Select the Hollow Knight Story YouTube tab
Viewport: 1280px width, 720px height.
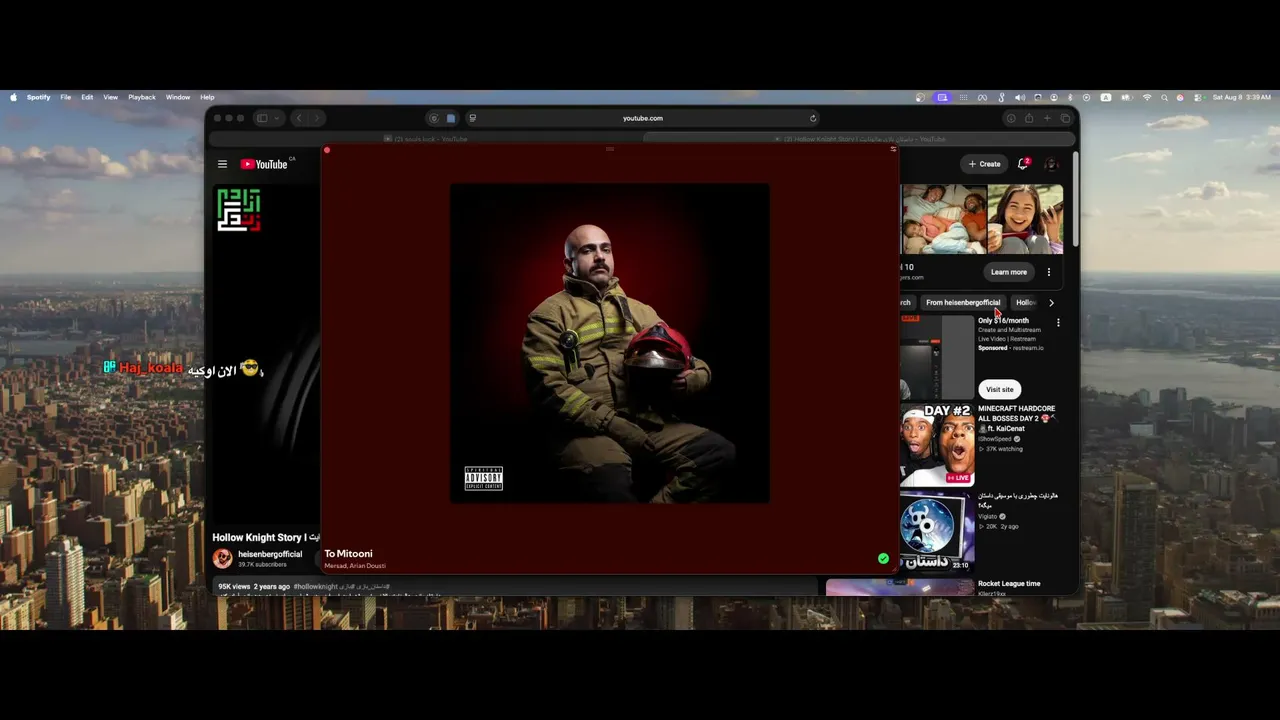pos(859,139)
